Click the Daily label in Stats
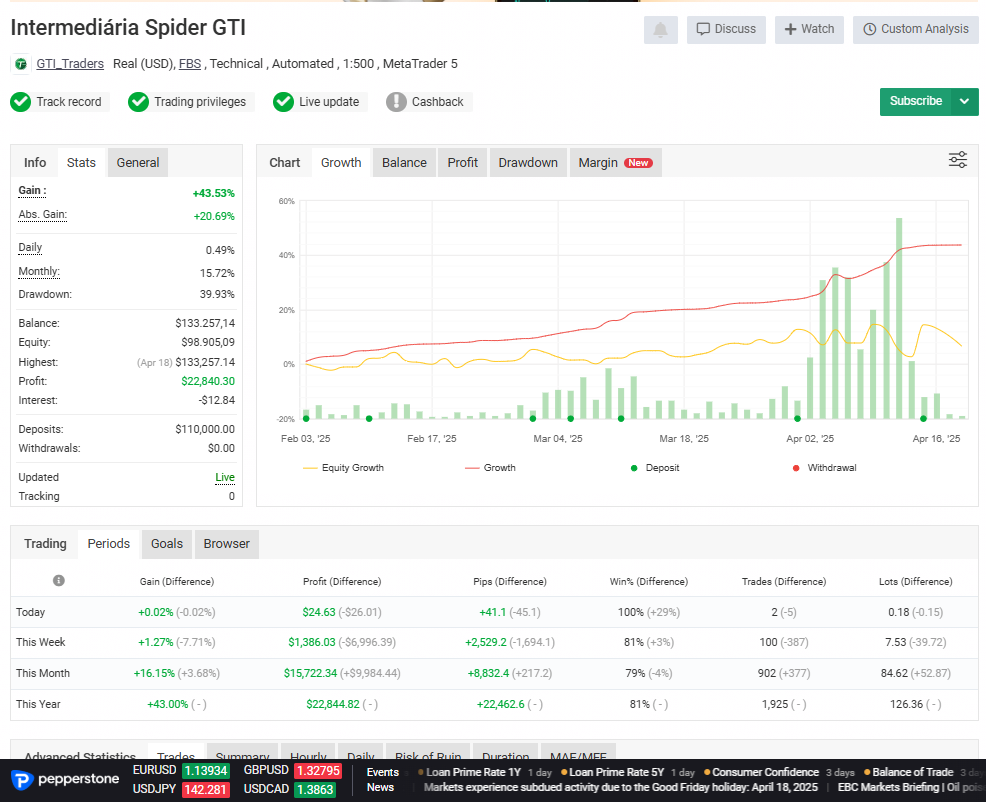 (x=30, y=247)
